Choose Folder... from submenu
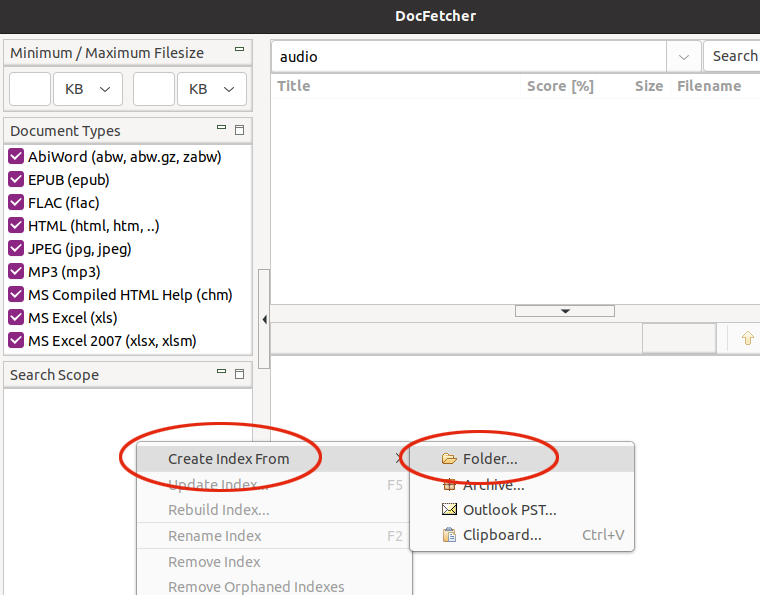This screenshot has width=760, height=595. 522,459
